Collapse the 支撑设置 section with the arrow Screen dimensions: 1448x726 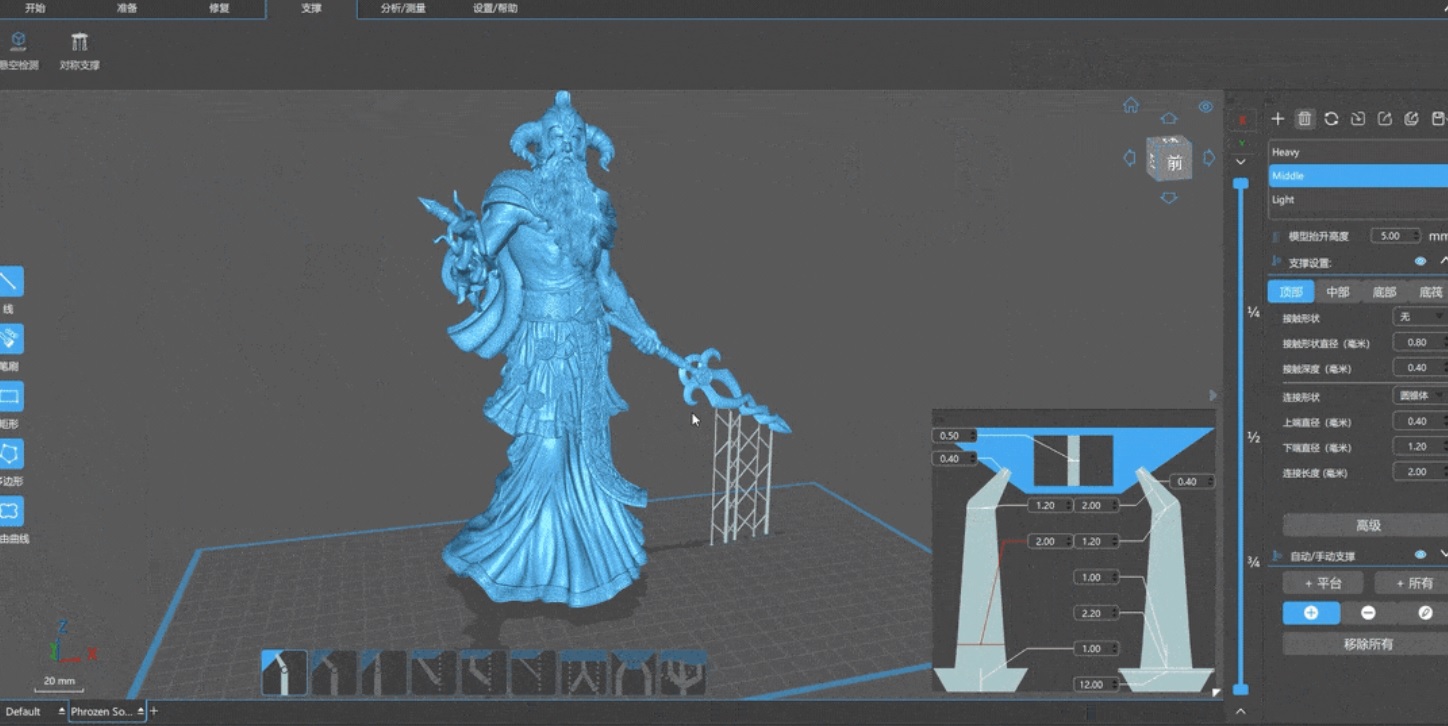coord(1442,262)
